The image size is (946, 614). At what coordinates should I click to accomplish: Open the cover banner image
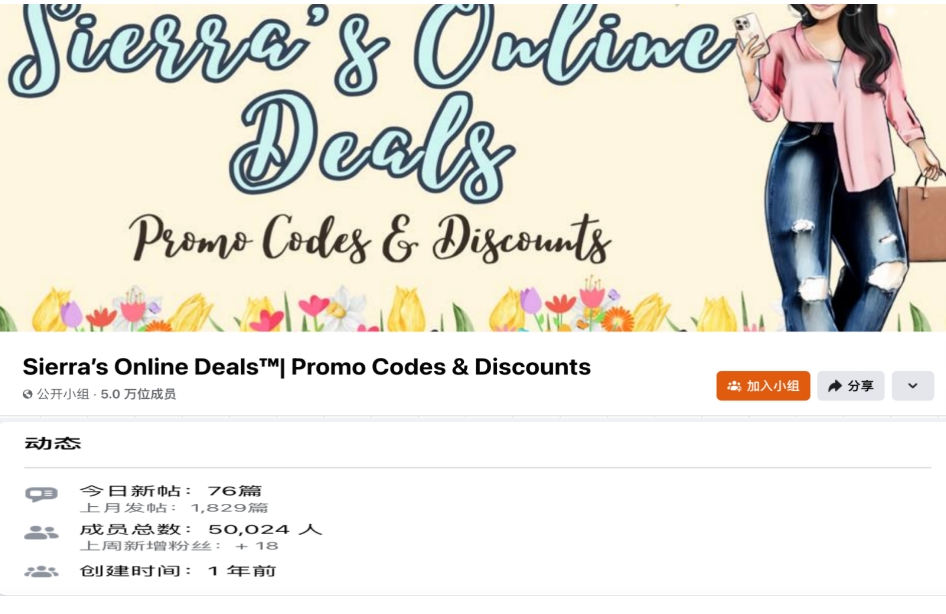[473, 168]
